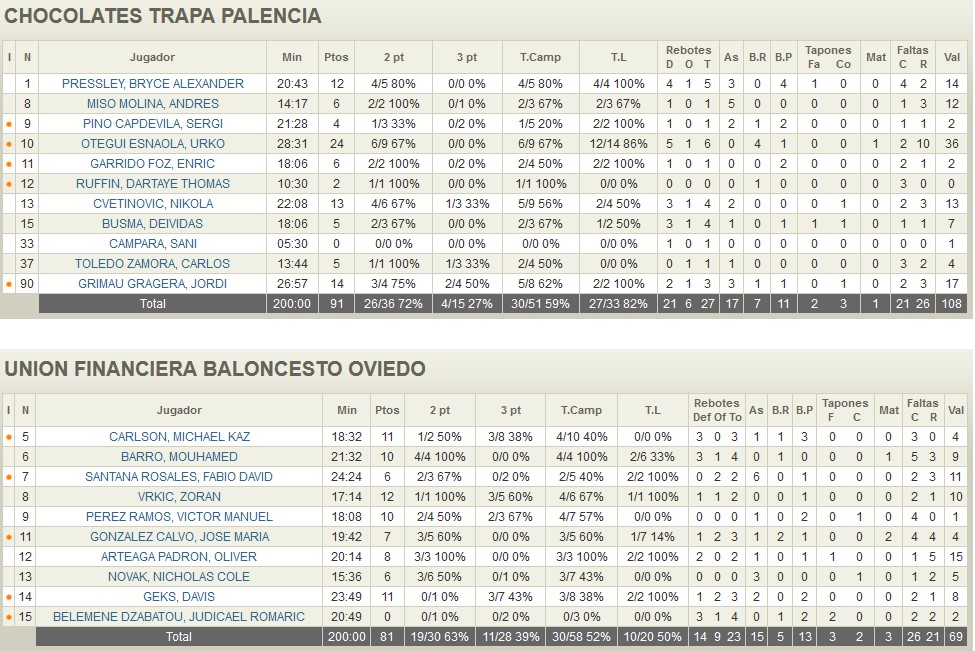Click the orange dot next to Garrido Foz
975x651 pixels.
tap(9, 164)
